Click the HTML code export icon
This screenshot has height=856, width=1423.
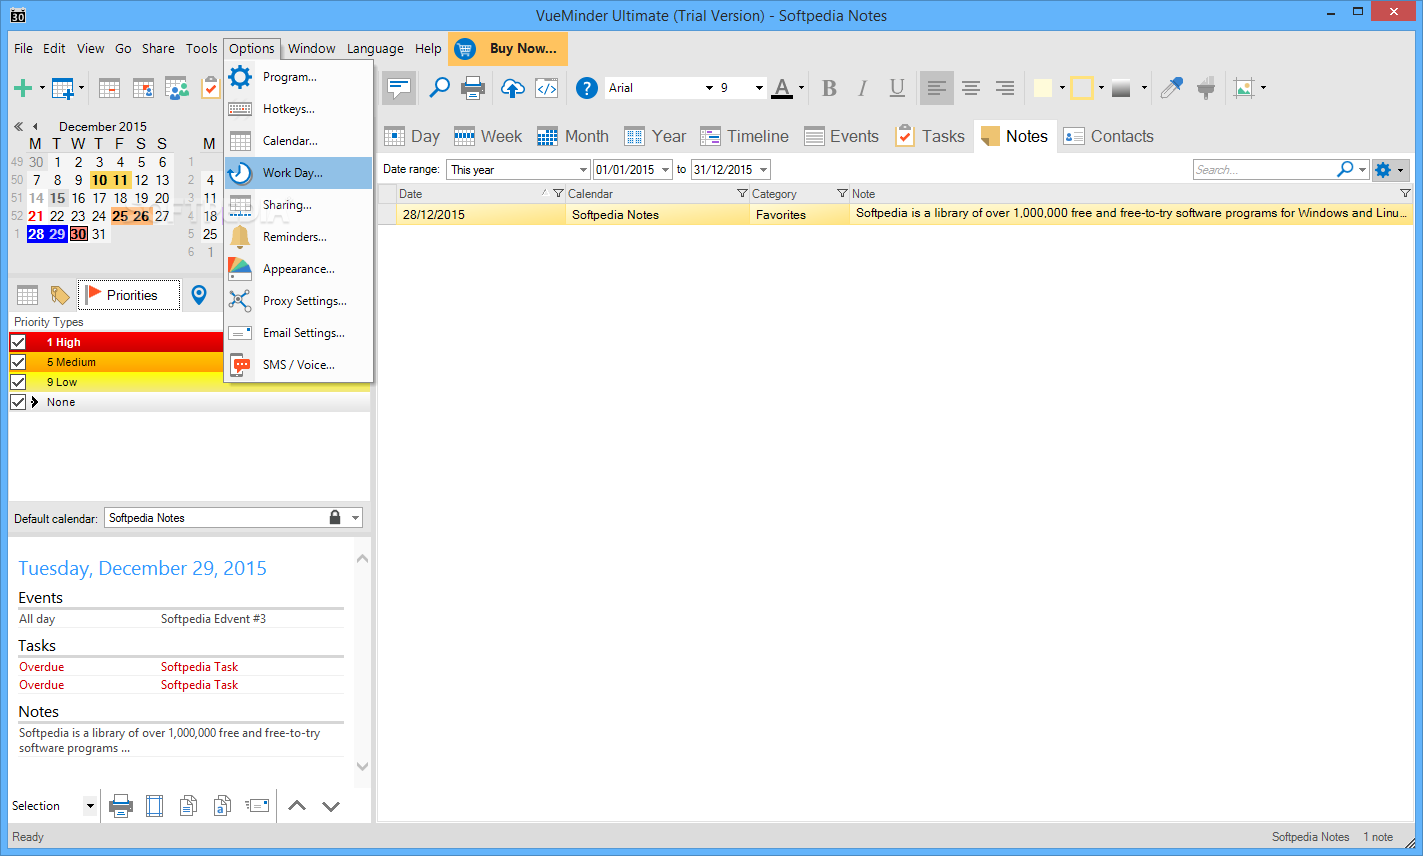(x=547, y=88)
